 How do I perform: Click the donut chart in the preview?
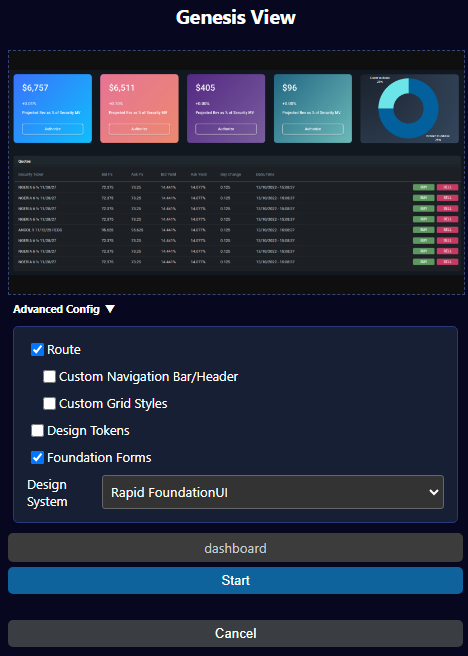(408, 108)
